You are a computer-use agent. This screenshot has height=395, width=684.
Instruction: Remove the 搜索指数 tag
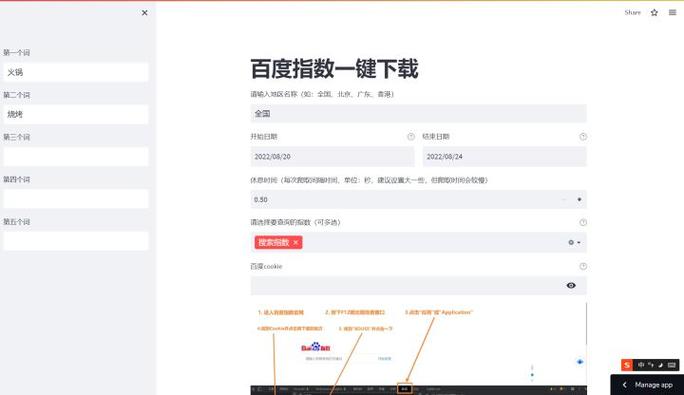(x=296, y=242)
